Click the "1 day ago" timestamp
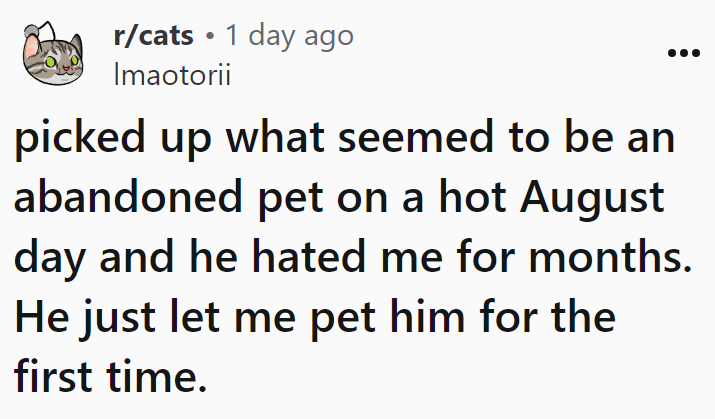The width and height of the screenshot is (715, 419). pyautogui.click(x=288, y=37)
